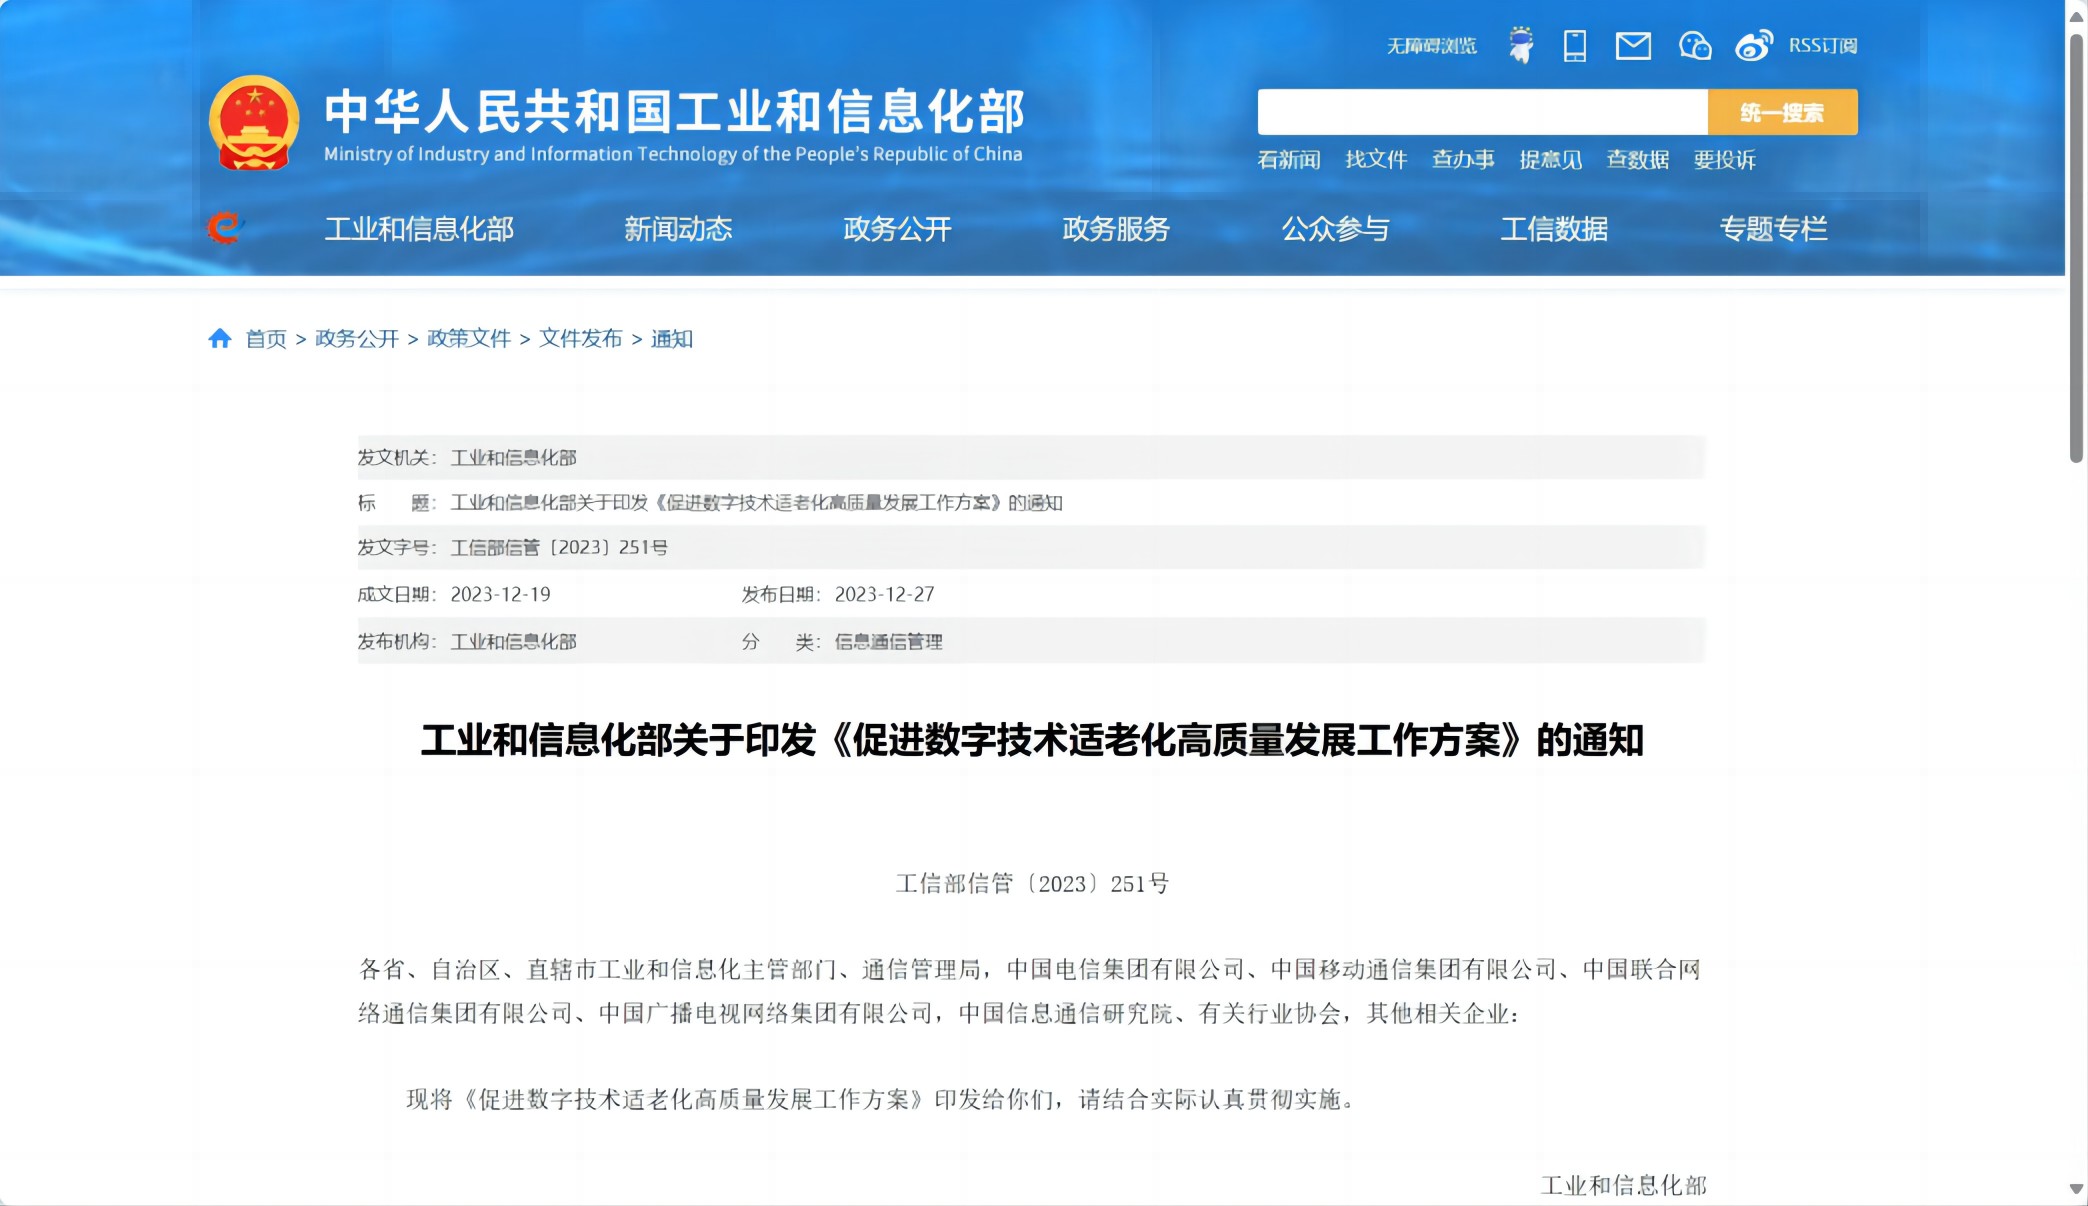2088x1206 pixels.
Task: Click the scroll down arrow of the scrollbar
Action: pos(2076,1189)
